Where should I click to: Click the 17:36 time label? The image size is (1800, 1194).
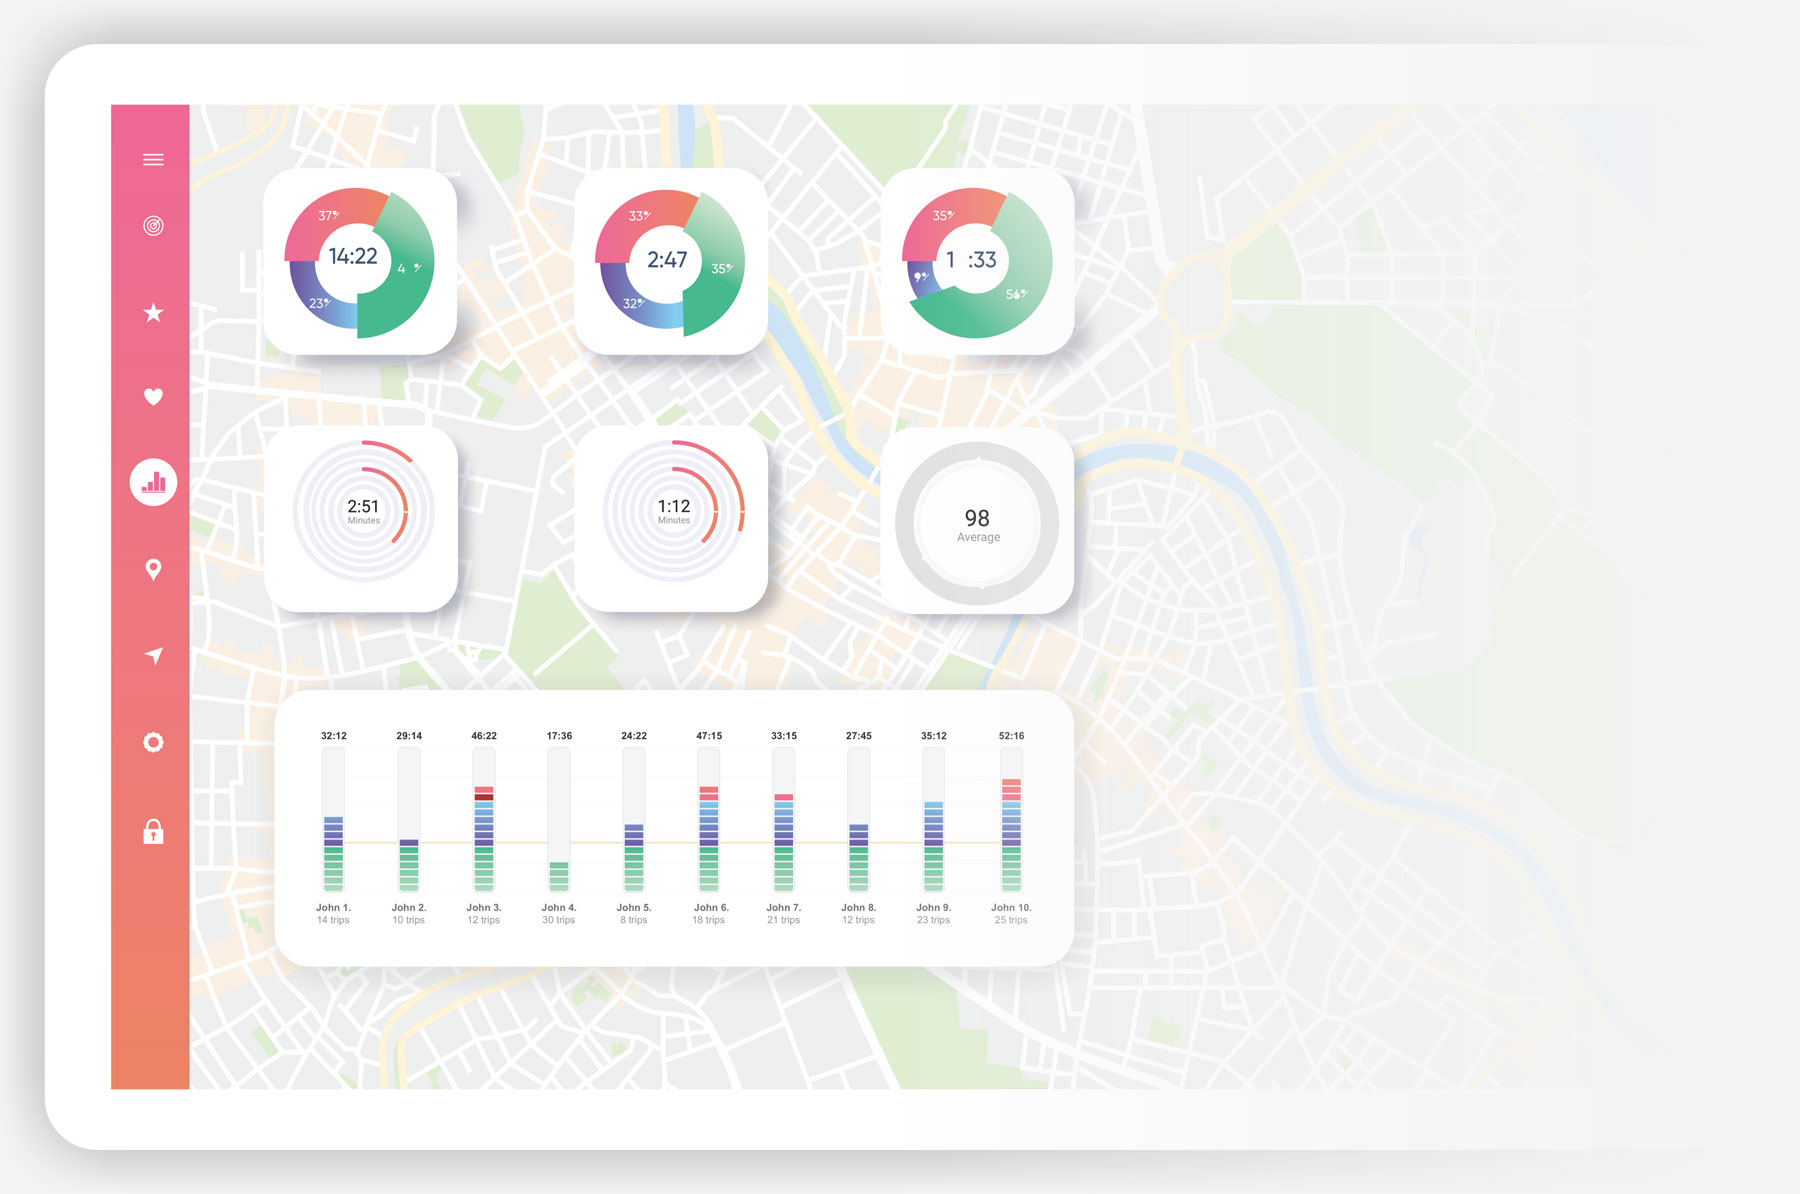point(559,736)
